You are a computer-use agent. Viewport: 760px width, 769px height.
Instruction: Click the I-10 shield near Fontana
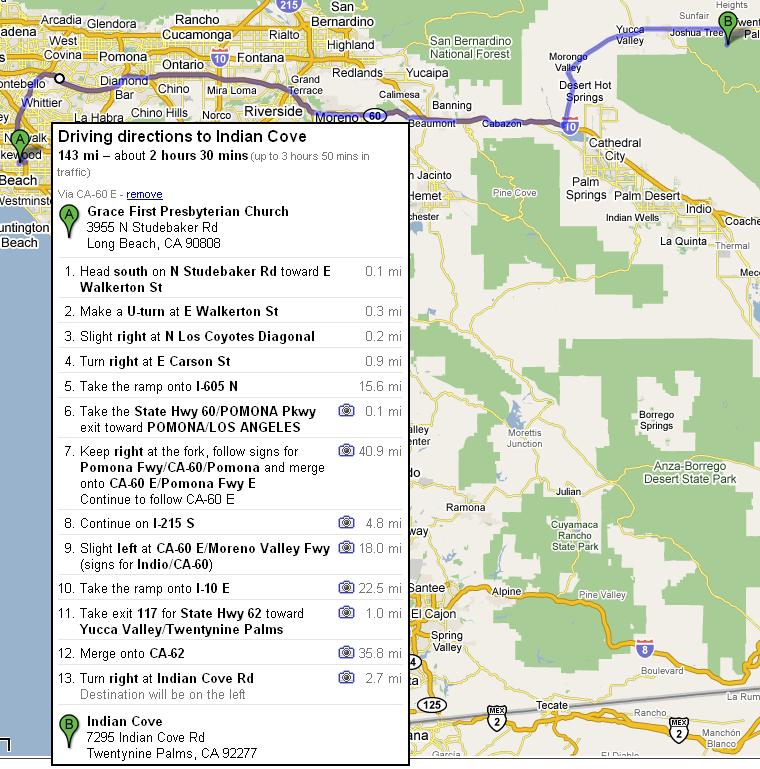pyautogui.click(x=220, y=58)
